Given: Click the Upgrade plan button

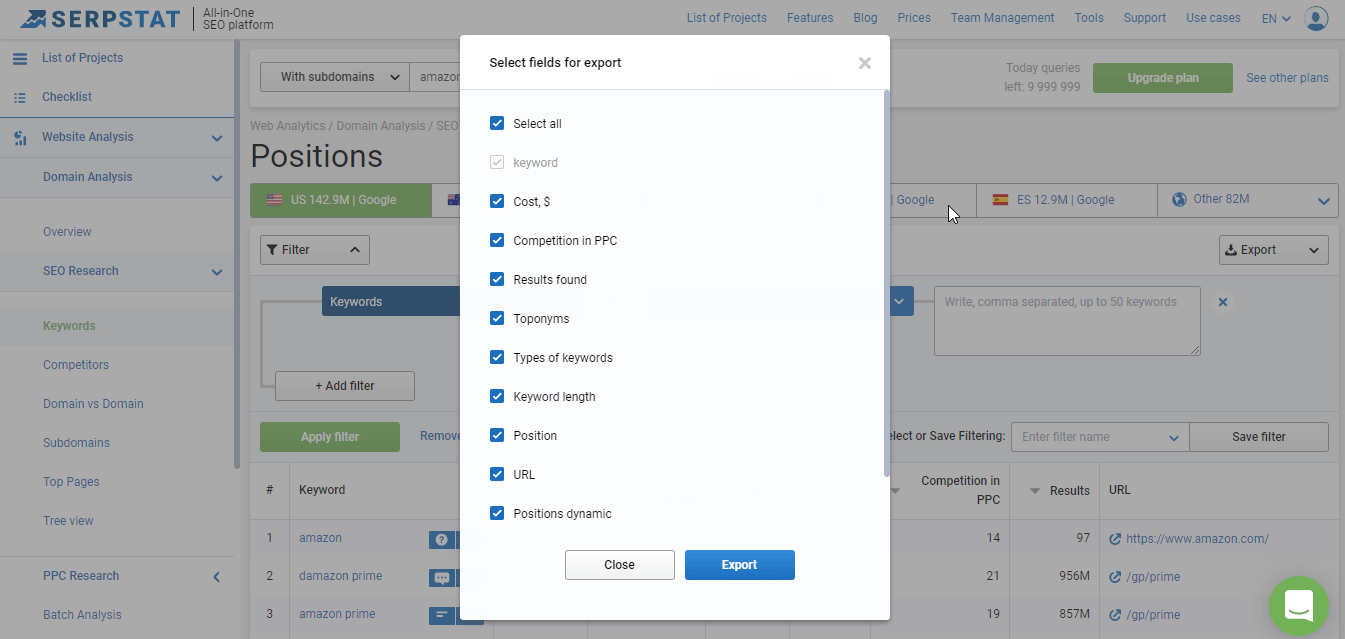Looking at the screenshot, I should pos(1163,78).
